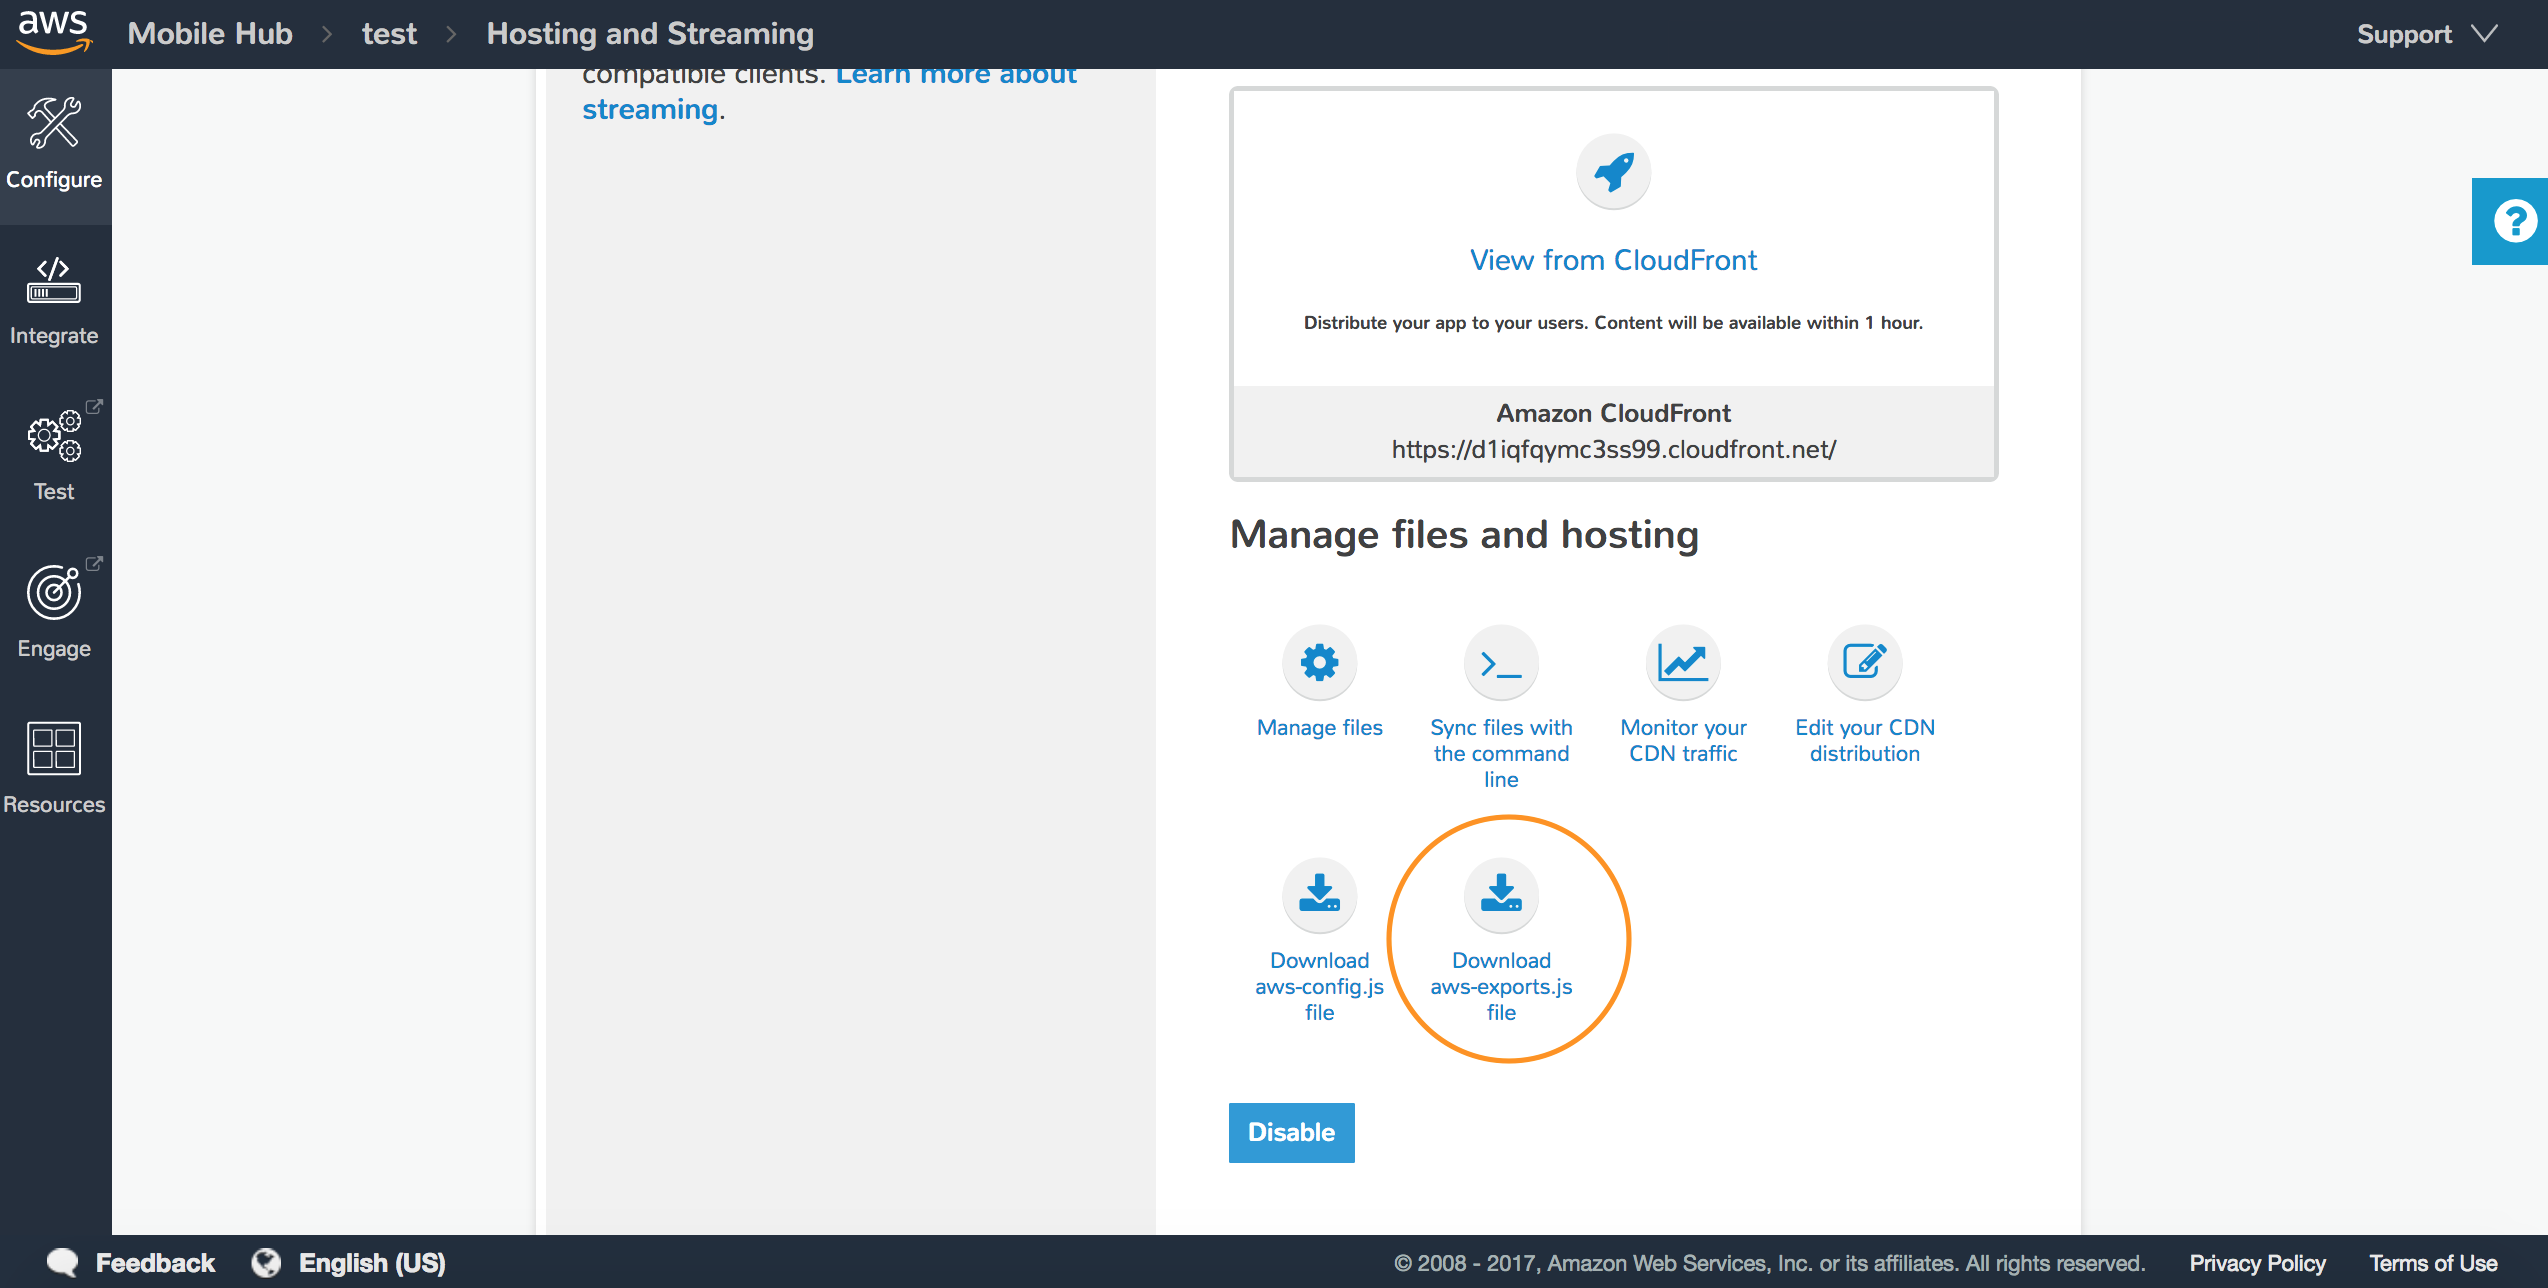Screen dimensions: 2548x1288
Task: Click the Manage files gear icon
Action: (x=1319, y=662)
